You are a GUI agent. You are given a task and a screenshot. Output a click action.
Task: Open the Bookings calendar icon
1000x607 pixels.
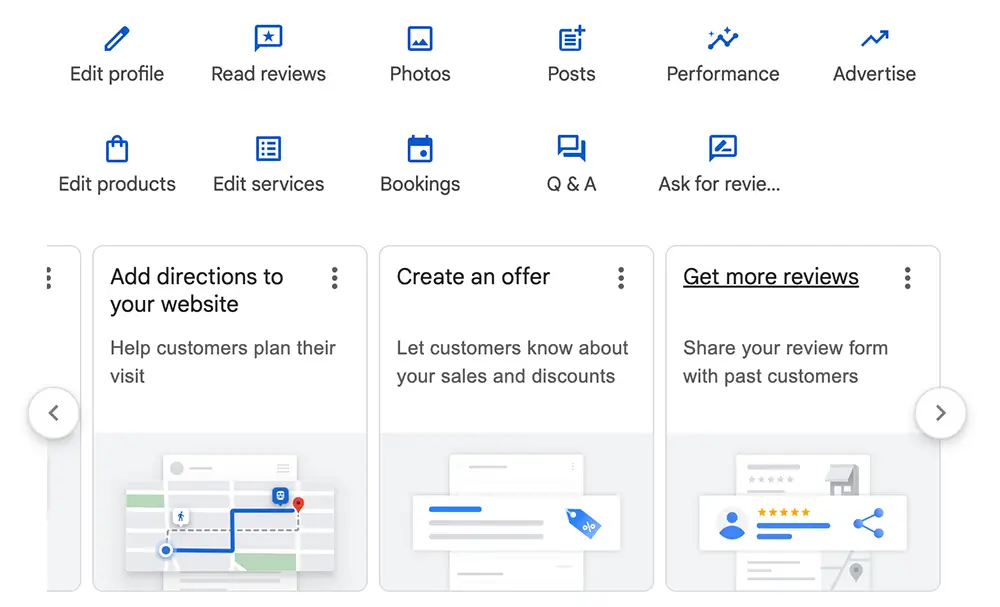pos(420,149)
